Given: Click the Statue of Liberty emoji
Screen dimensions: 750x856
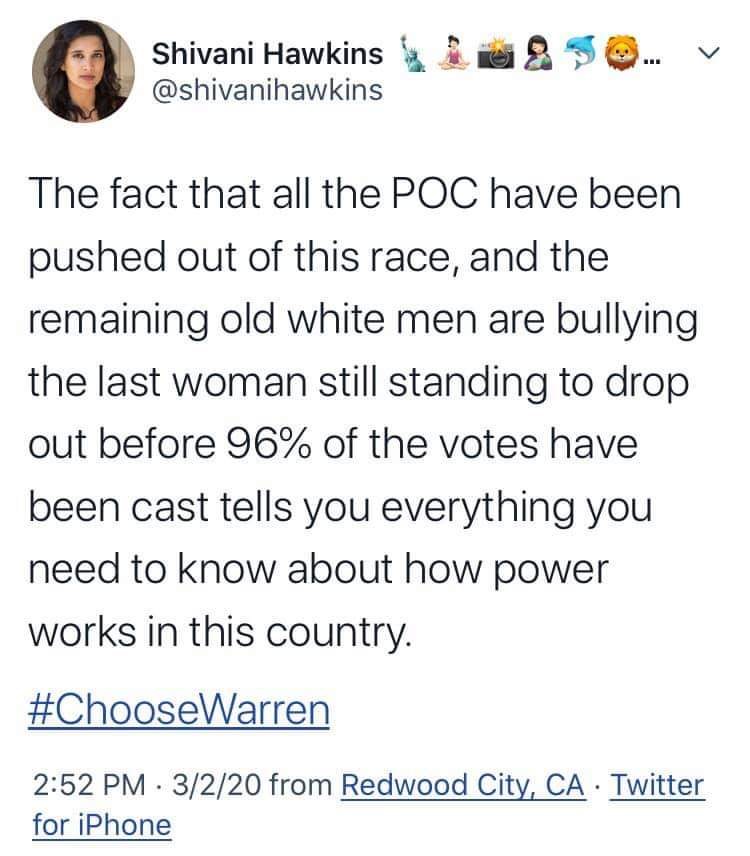Looking at the screenshot, I should click(x=414, y=54).
